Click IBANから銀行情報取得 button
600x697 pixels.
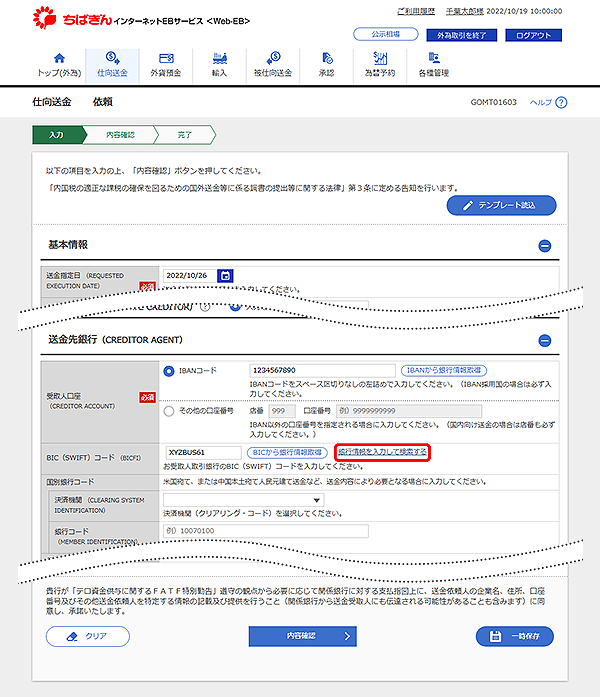(444, 370)
